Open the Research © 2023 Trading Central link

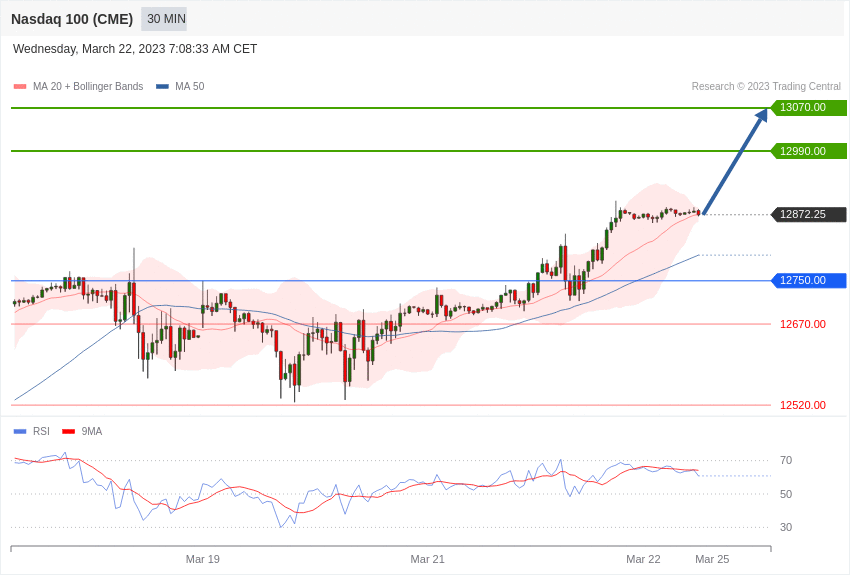(766, 87)
